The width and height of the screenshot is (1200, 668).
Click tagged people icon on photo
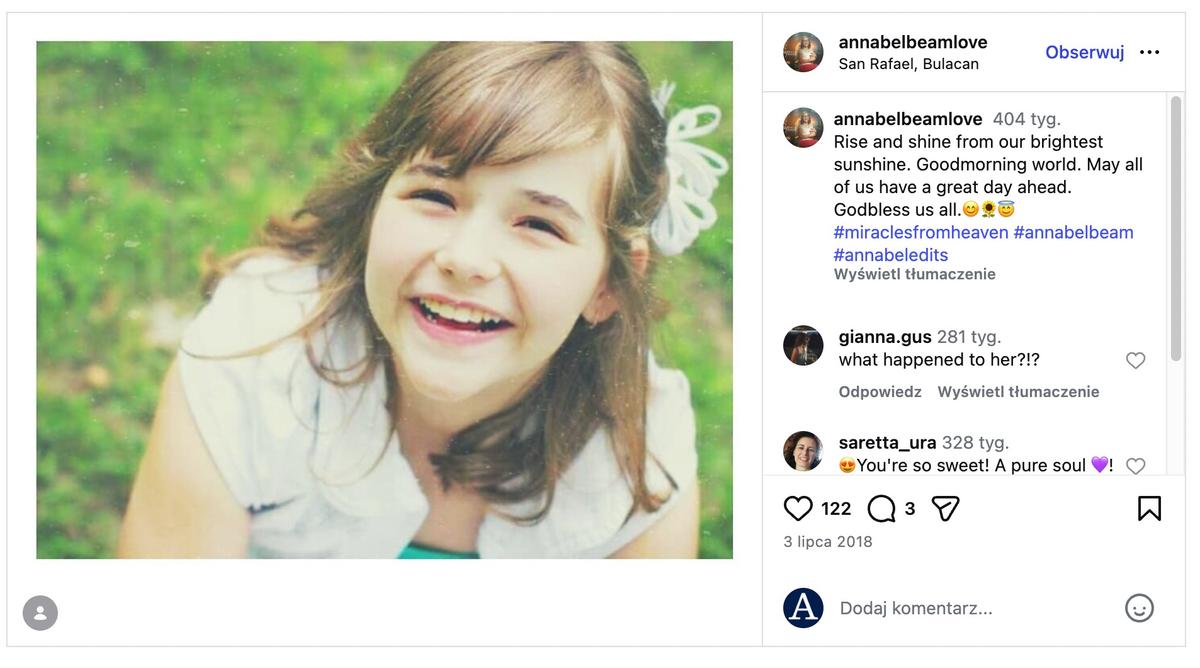tap(40, 613)
